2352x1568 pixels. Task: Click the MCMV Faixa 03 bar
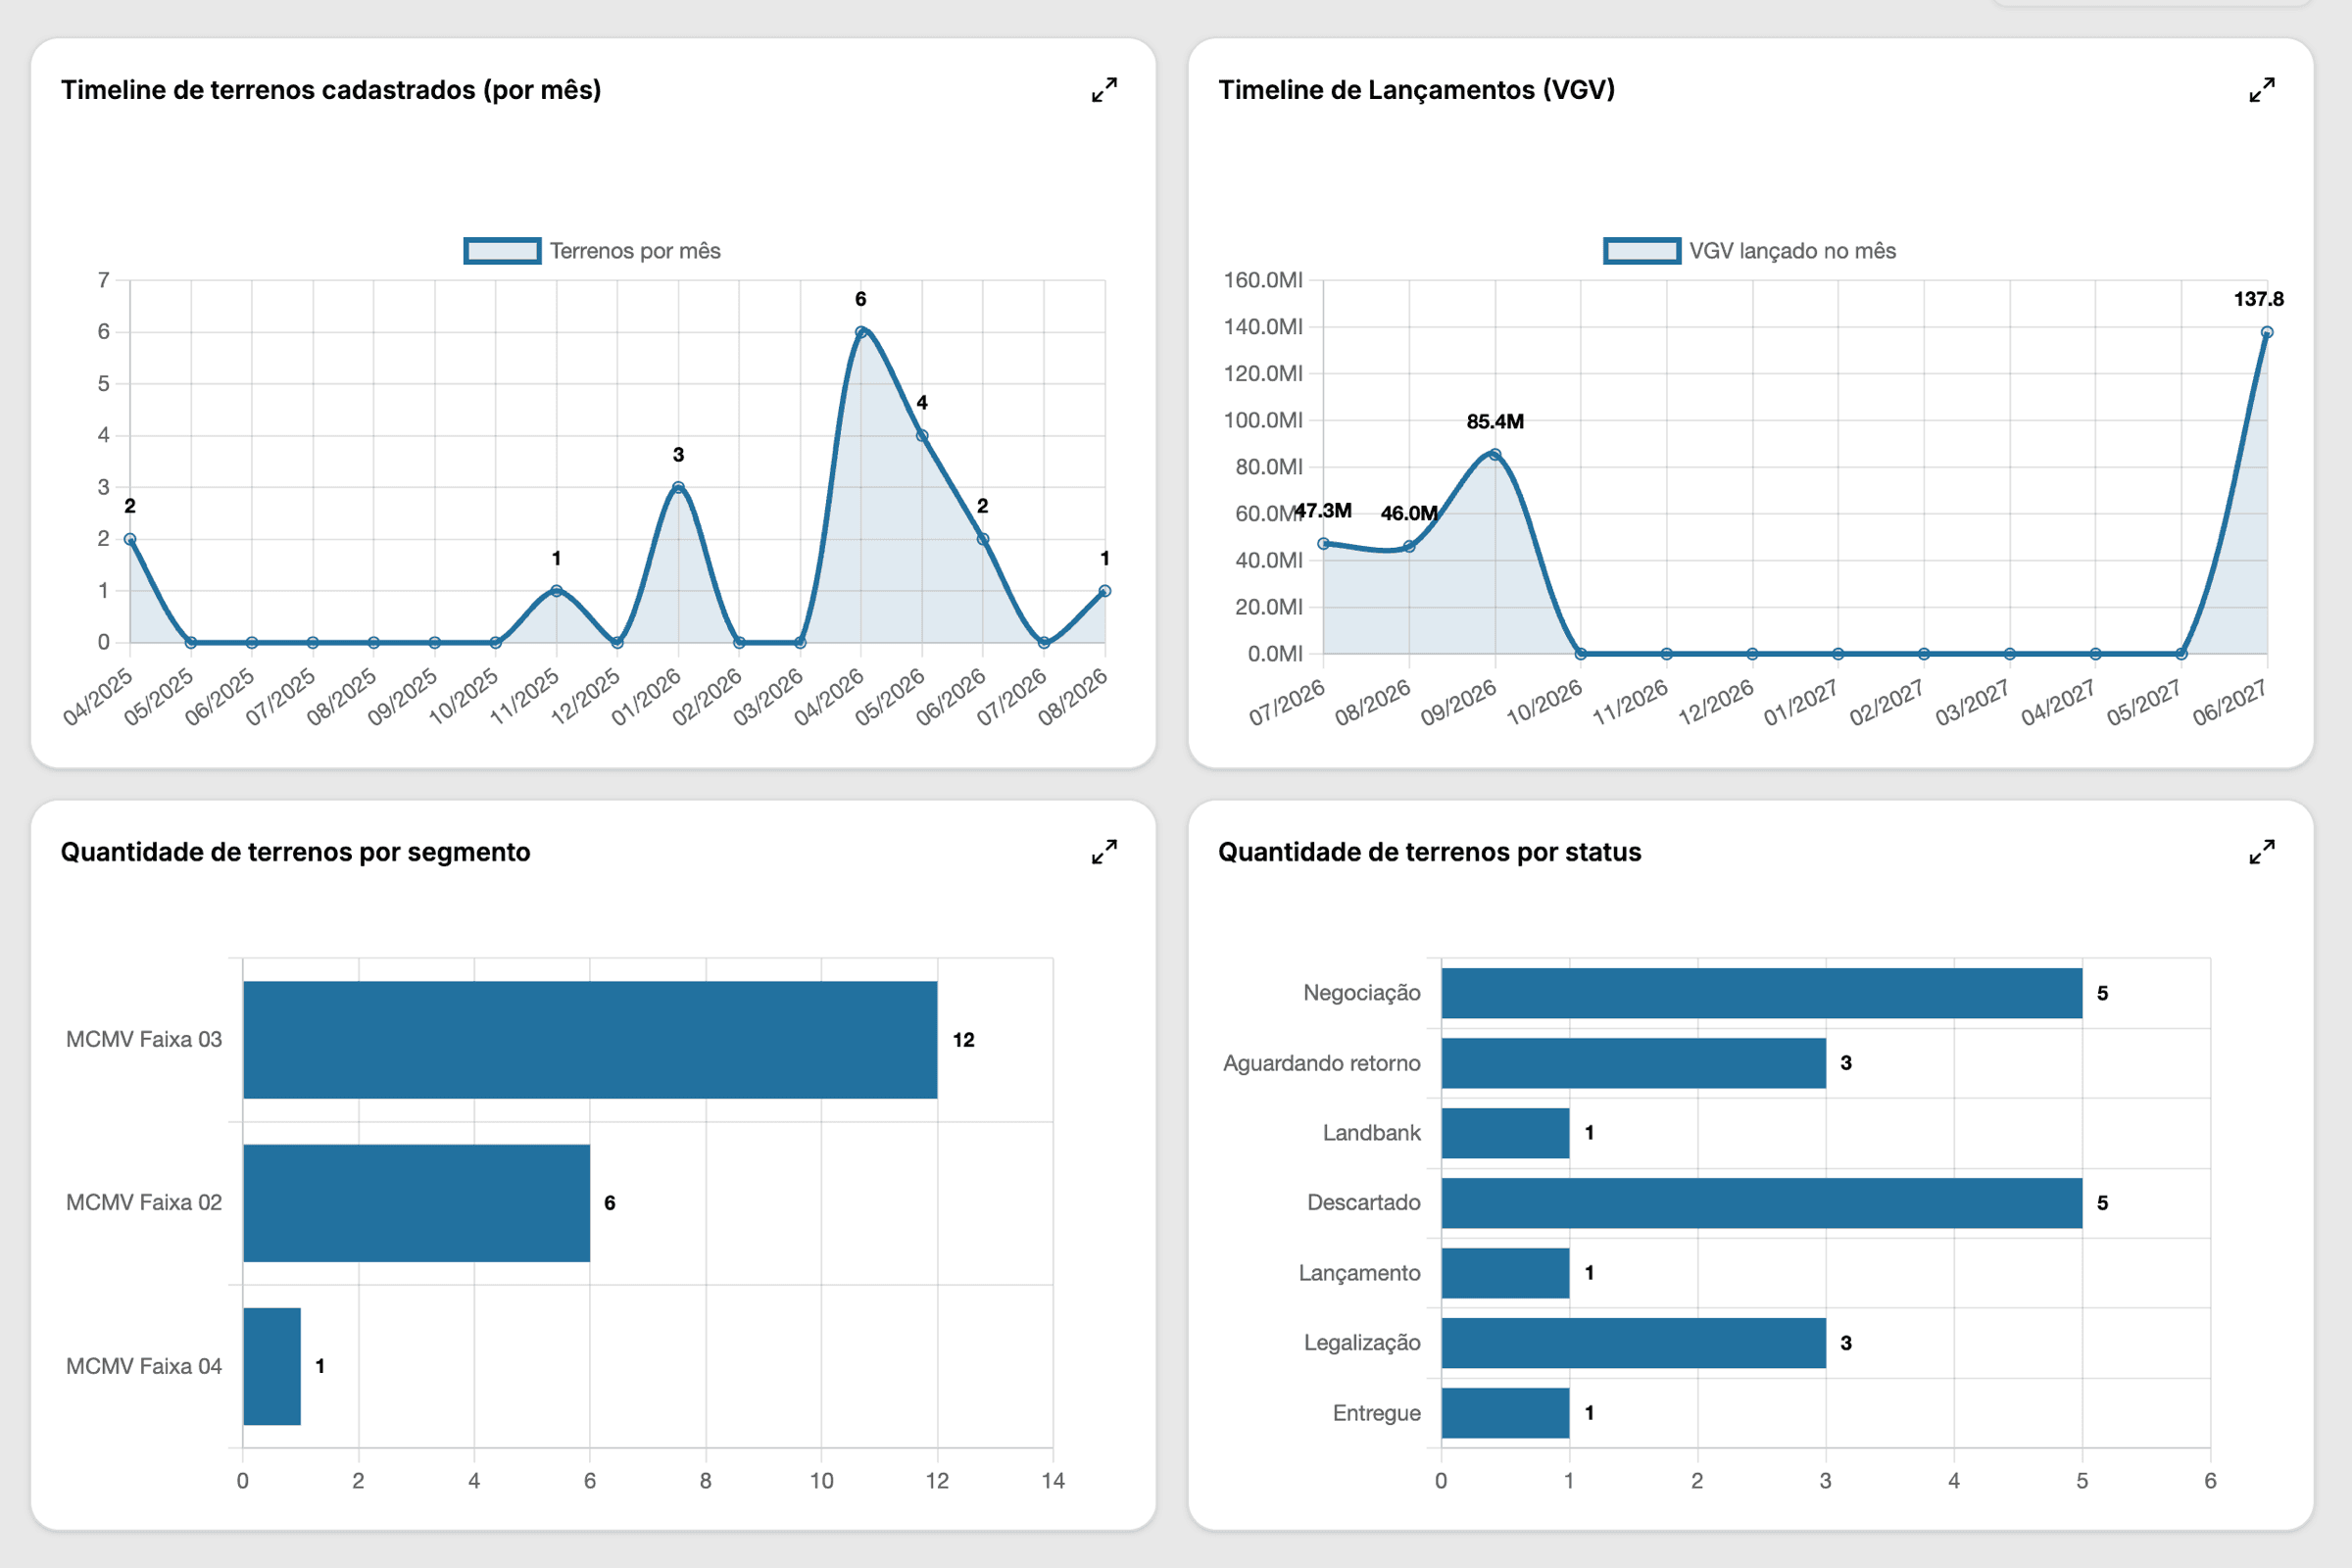point(590,1040)
